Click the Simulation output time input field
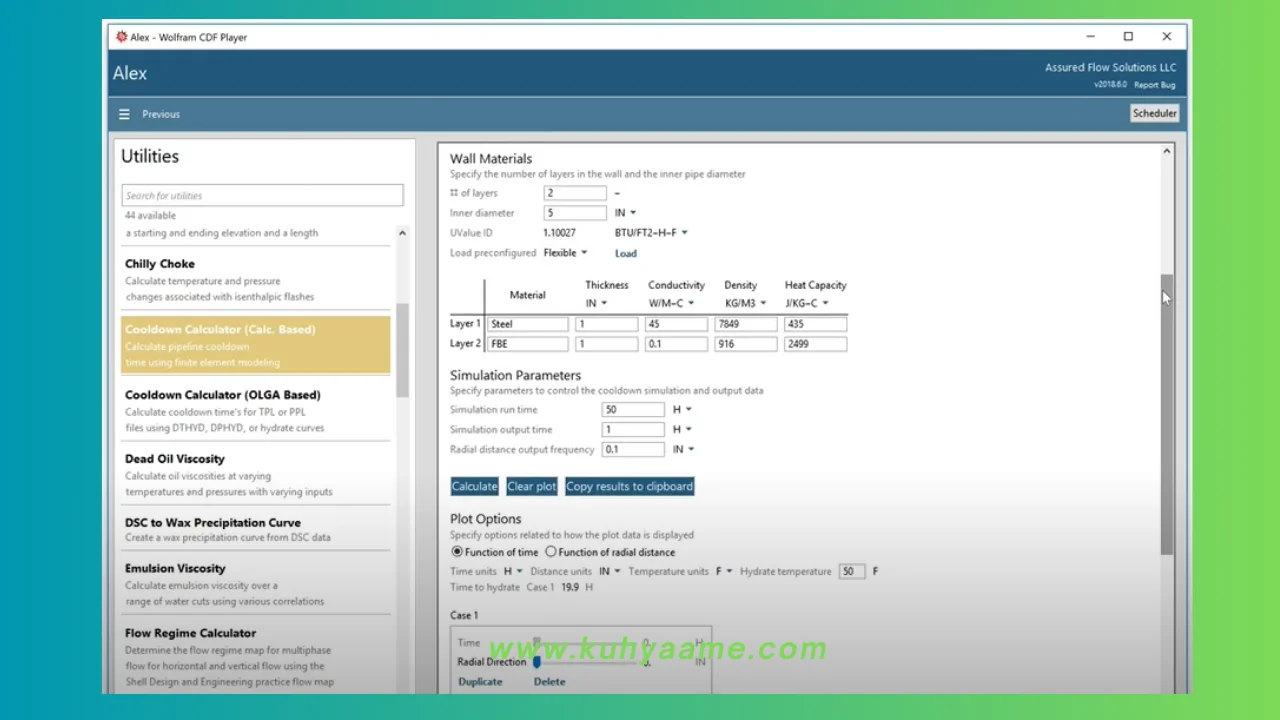This screenshot has height=720, width=1280. pos(633,430)
